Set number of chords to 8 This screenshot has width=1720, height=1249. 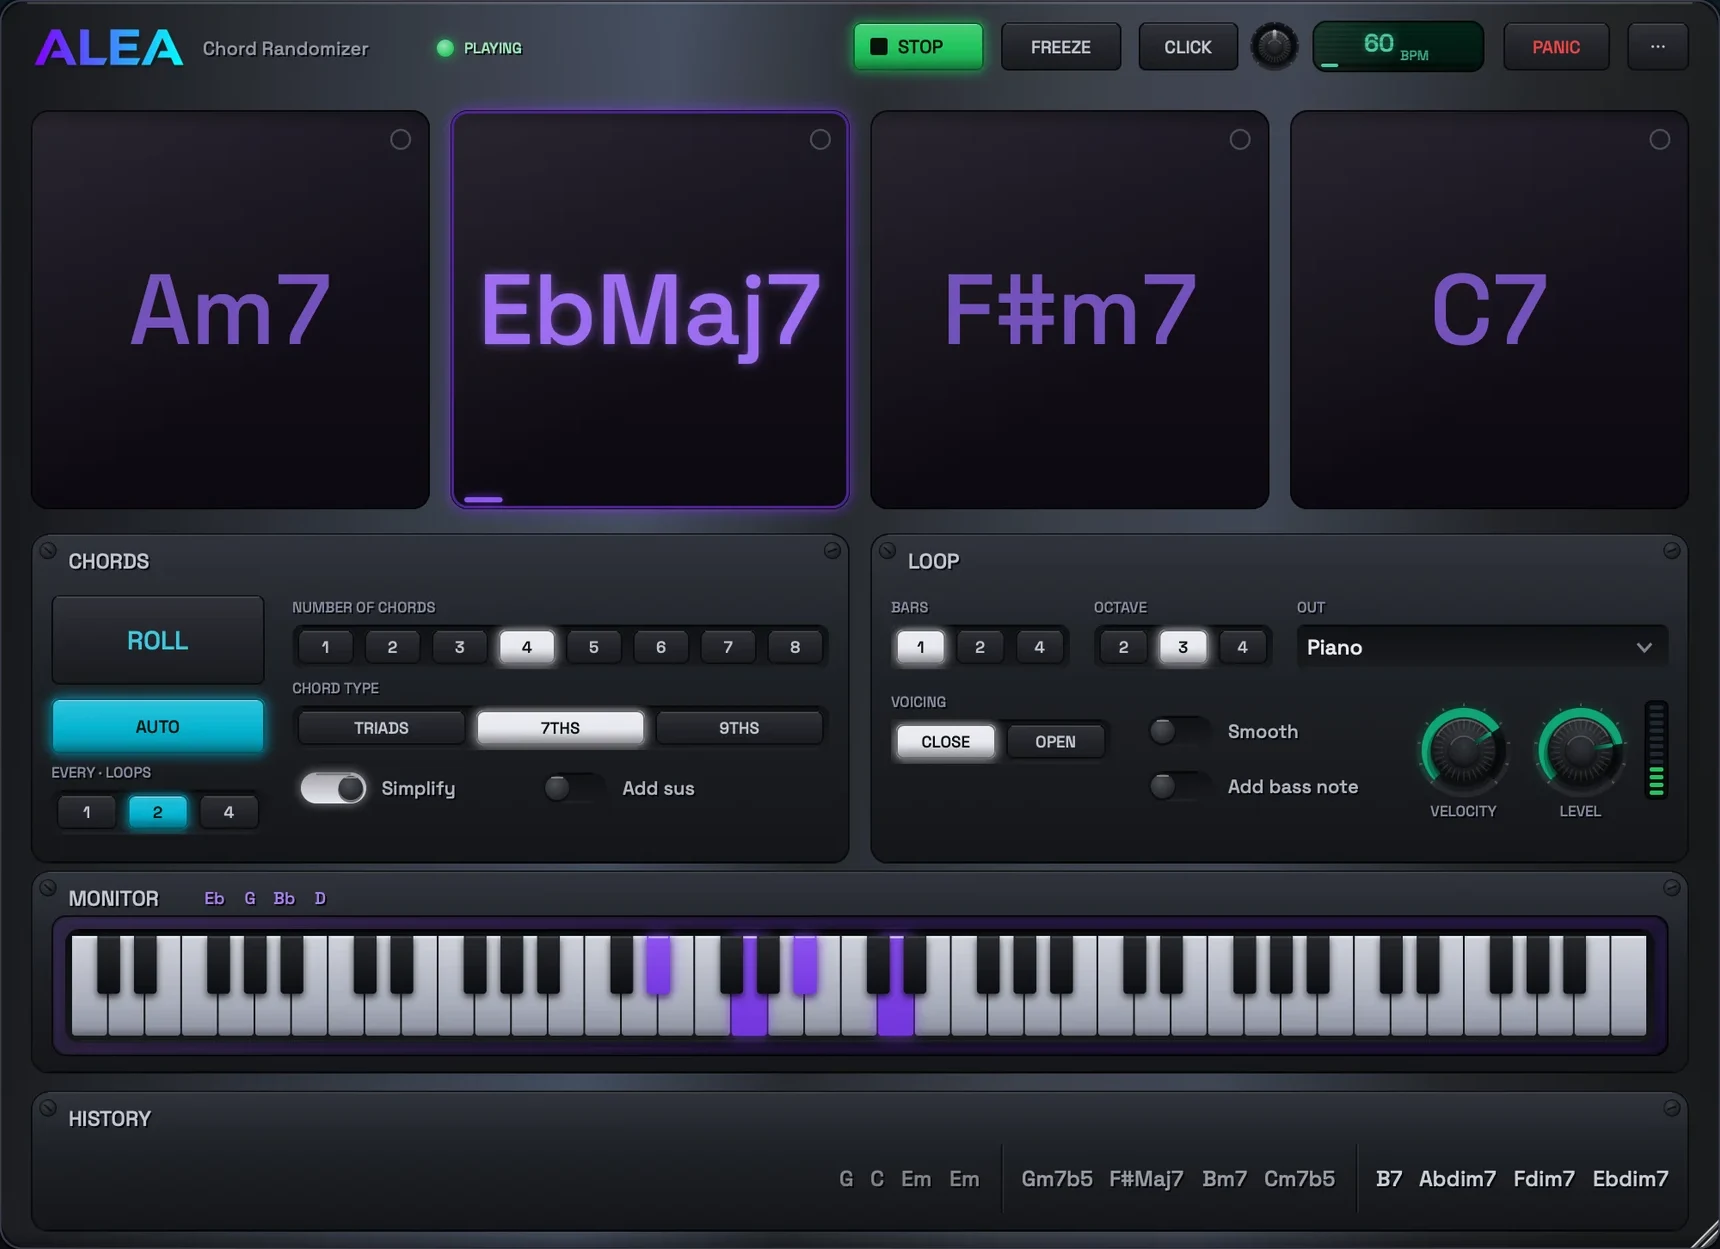(795, 647)
